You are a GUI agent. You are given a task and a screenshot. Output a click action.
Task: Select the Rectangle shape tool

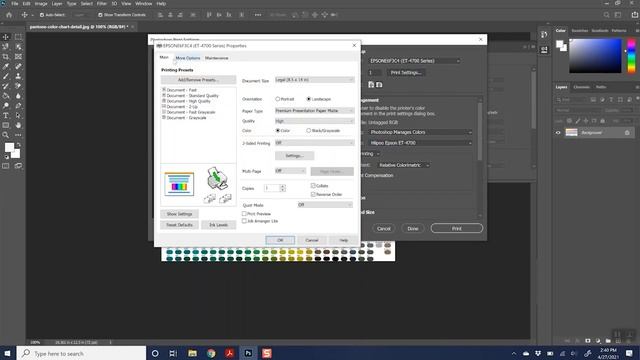[x=6, y=125]
